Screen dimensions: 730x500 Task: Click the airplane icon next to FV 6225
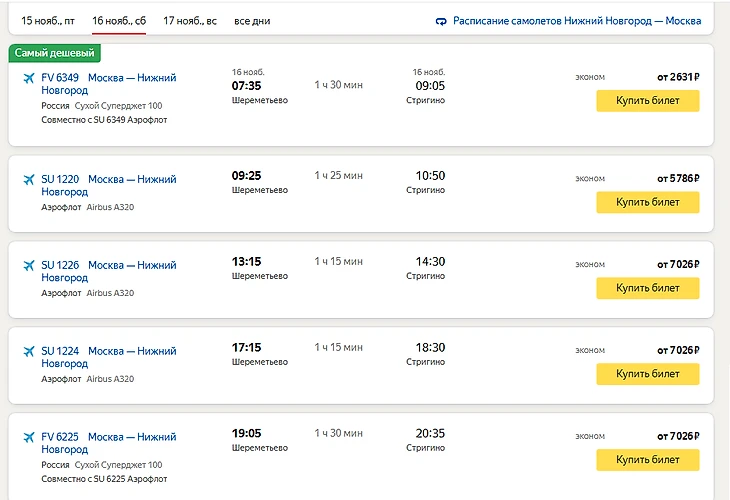coord(29,437)
